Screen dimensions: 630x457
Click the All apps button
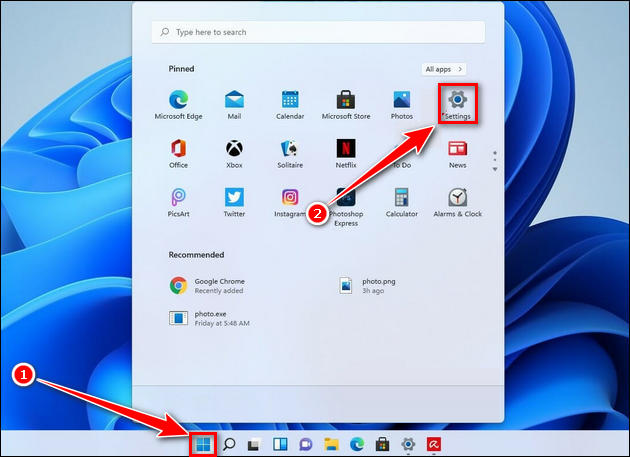444,69
